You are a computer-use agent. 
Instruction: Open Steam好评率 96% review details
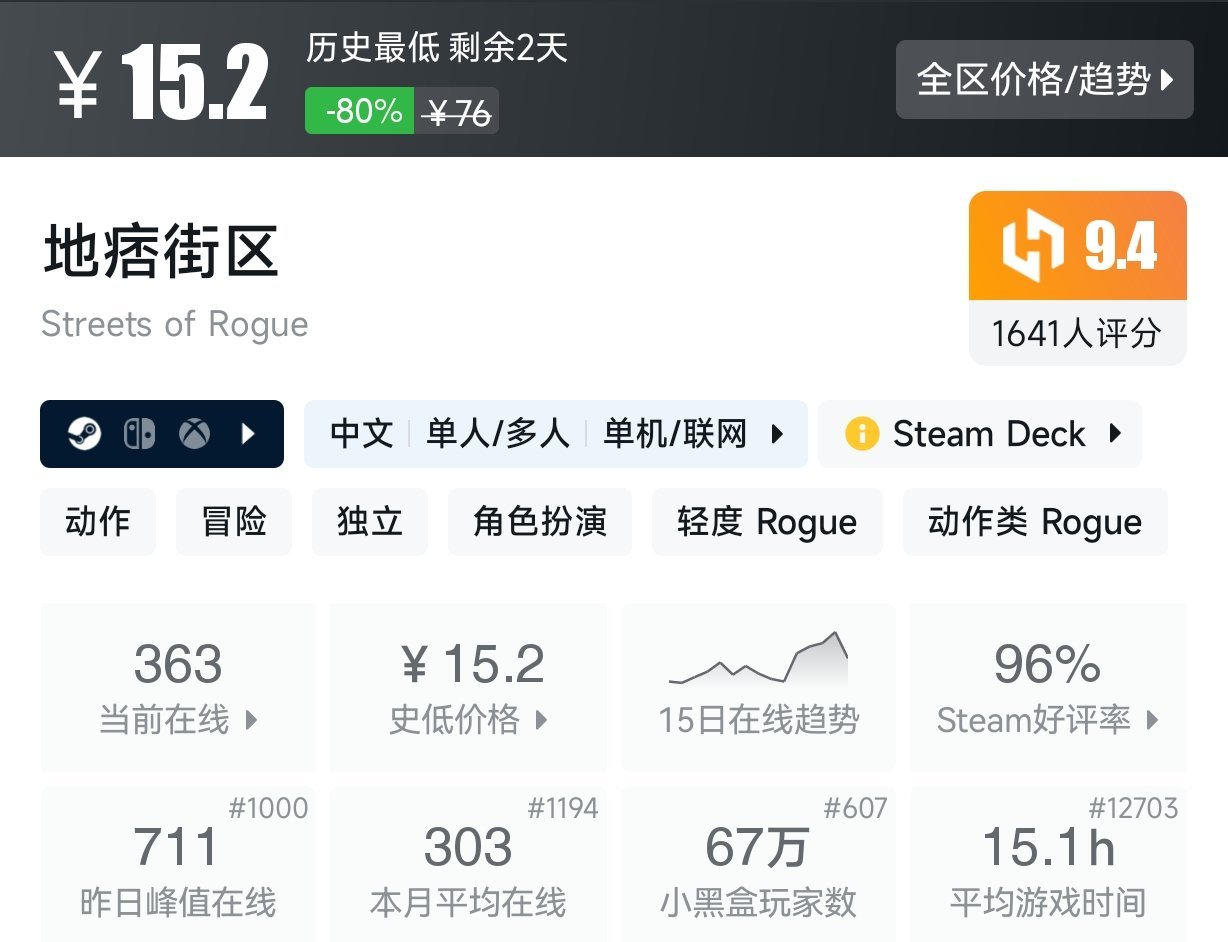pos(1048,687)
